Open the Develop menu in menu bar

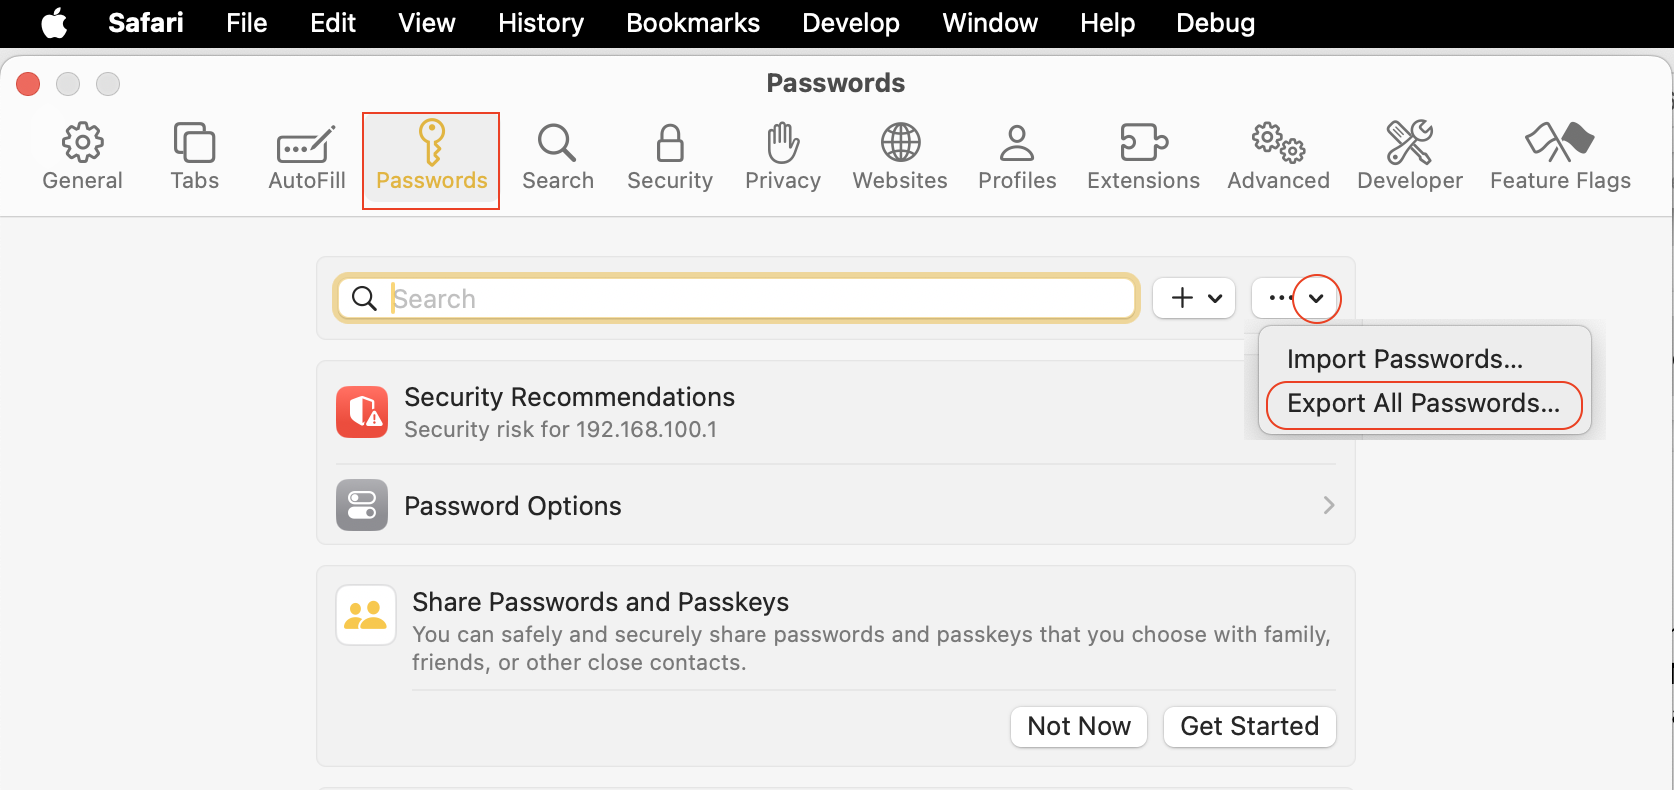pos(851,23)
